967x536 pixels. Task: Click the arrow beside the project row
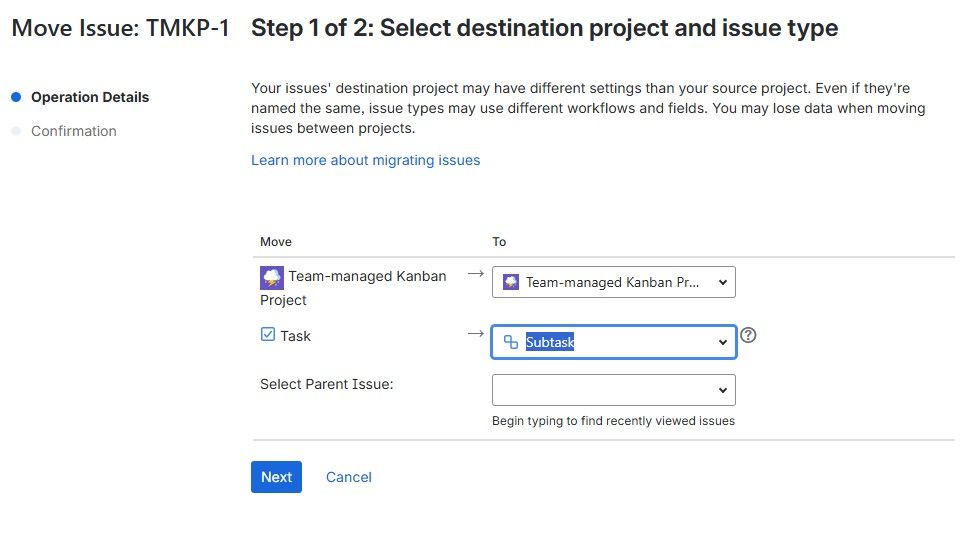point(476,273)
